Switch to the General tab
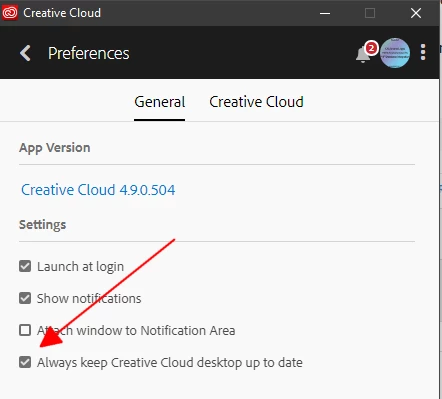The width and height of the screenshot is (442, 399). [160, 102]
